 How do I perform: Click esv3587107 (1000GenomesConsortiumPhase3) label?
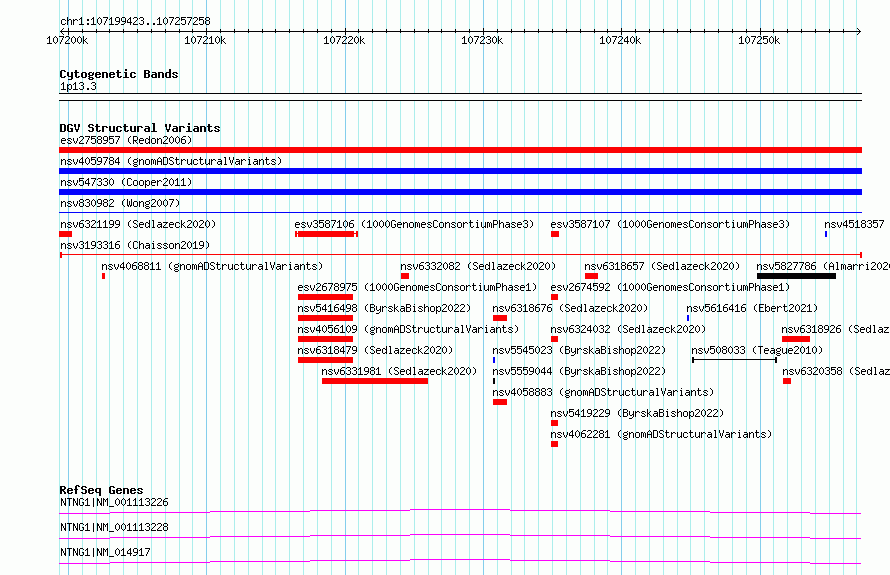pos(670,224)
